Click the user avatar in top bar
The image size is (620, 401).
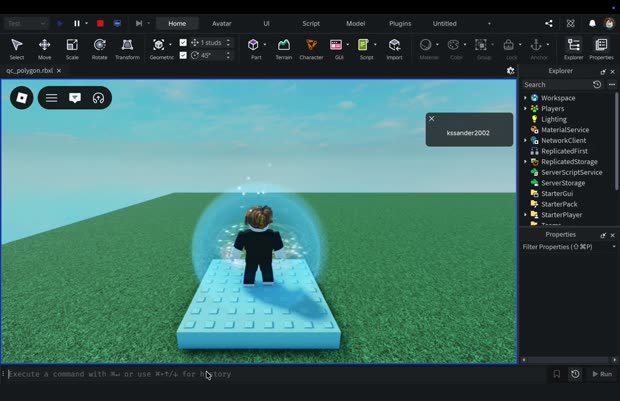pyautogui.click(x=609, y=23)
